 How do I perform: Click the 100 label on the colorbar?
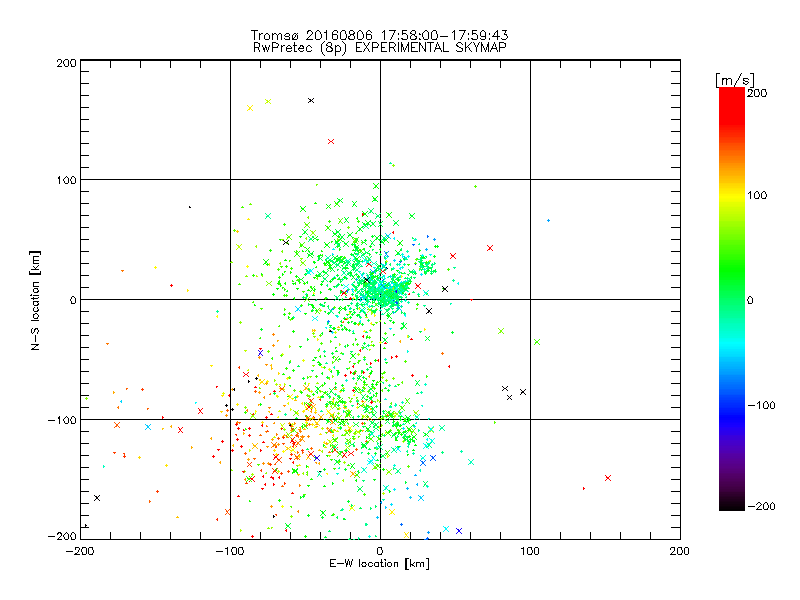tap(757, 195)
